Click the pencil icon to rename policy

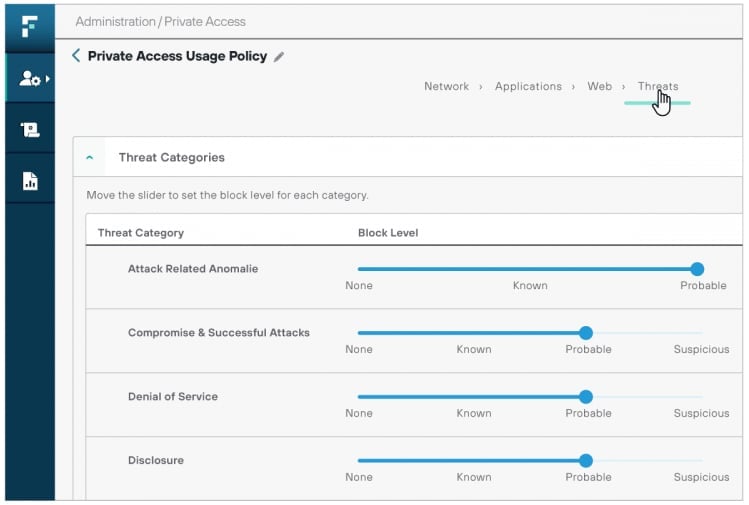279,57
